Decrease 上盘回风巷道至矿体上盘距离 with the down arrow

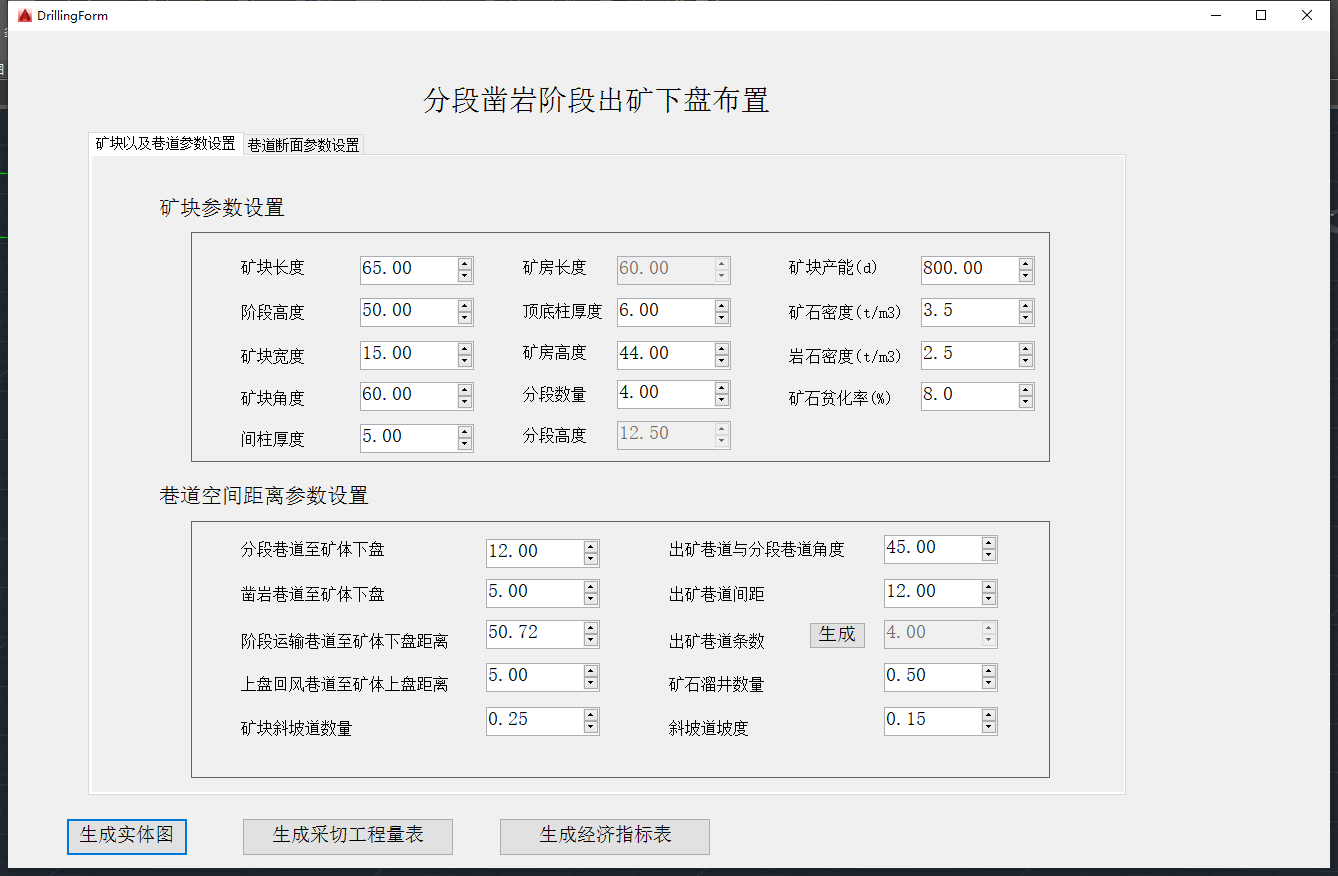click(x=591, y=684)
